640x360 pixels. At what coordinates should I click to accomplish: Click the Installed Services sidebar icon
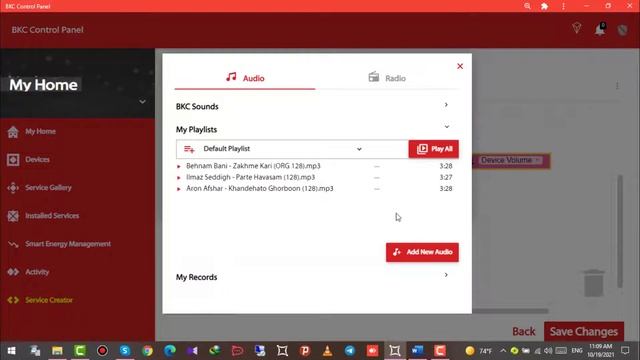(x=13, y=216)
